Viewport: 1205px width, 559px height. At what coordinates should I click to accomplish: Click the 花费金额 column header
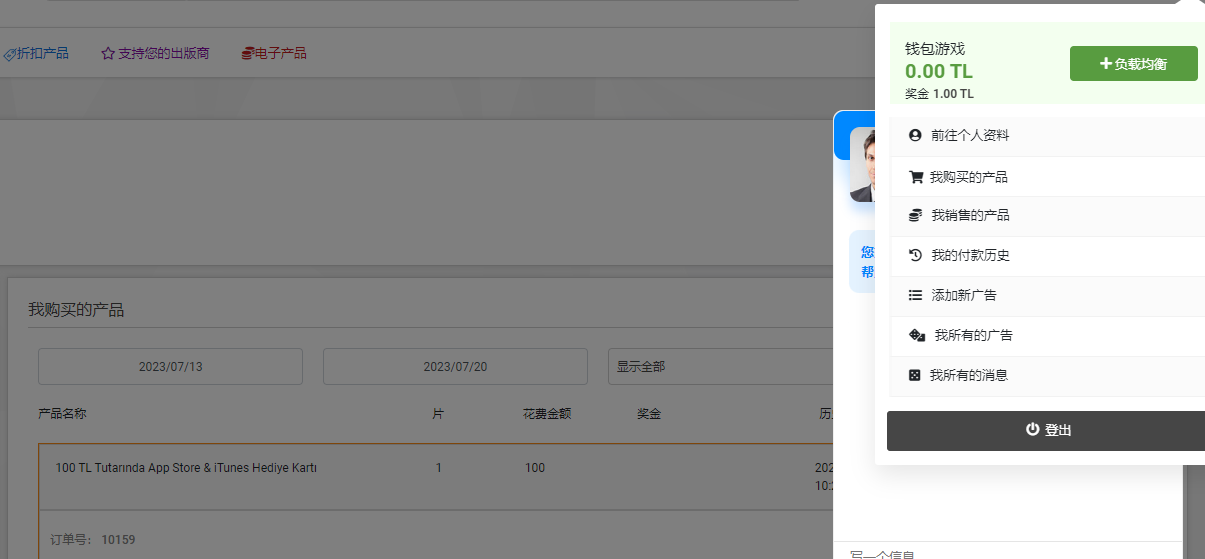coord(547,414)
